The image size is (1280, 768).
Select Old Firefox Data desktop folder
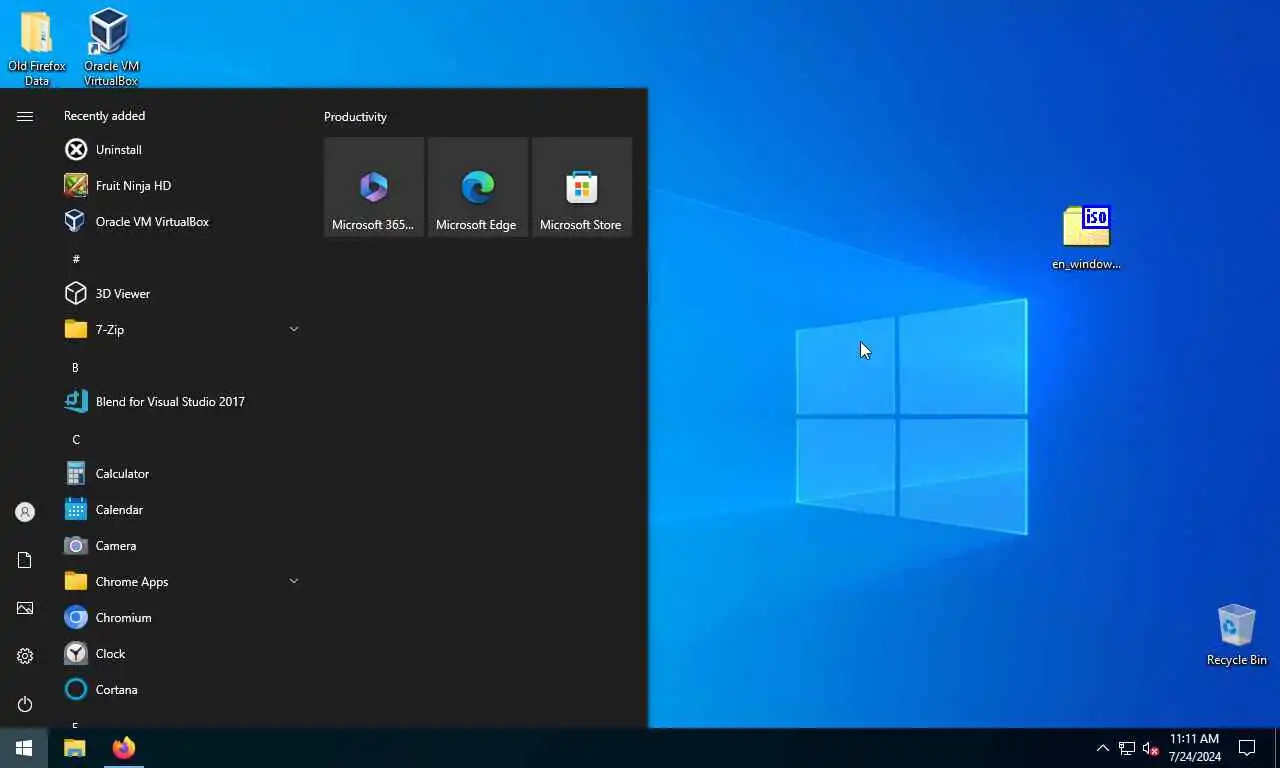(x=37, y=48)
